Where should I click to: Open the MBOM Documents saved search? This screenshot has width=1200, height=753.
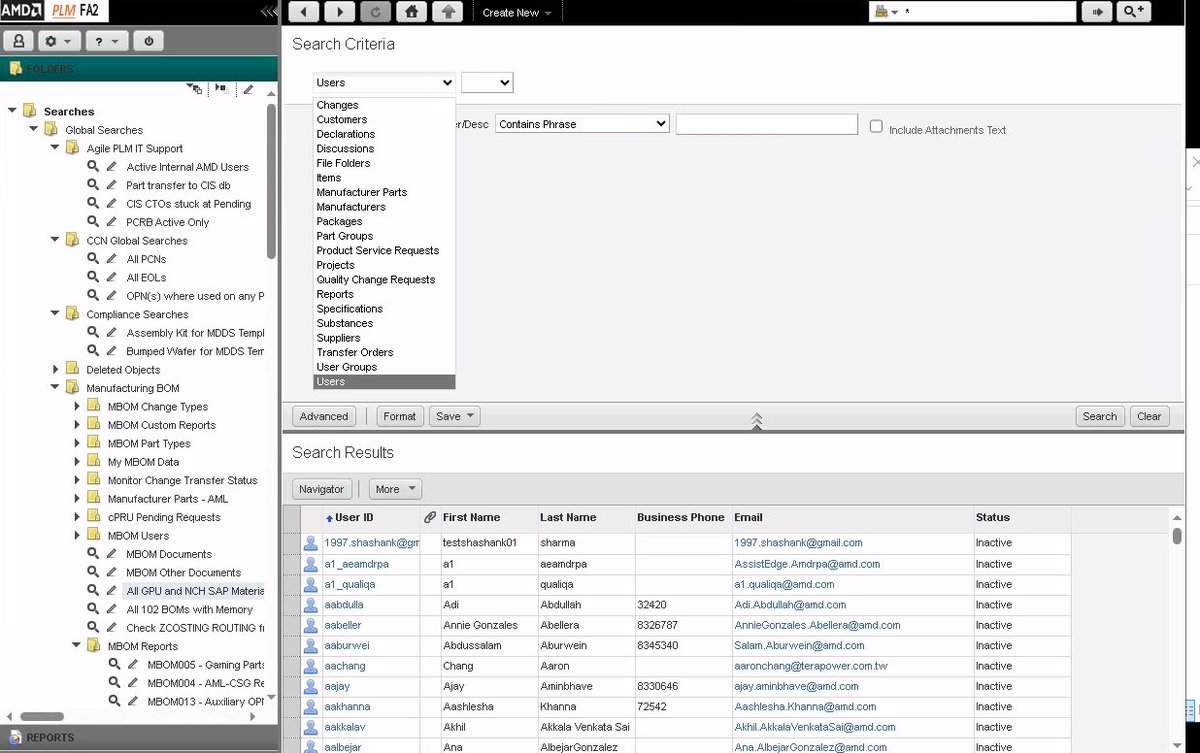[169, 554]
